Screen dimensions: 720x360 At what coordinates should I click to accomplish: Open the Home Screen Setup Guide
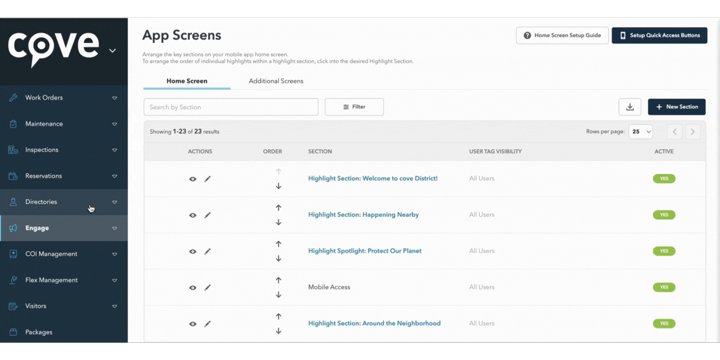point(562,35)
